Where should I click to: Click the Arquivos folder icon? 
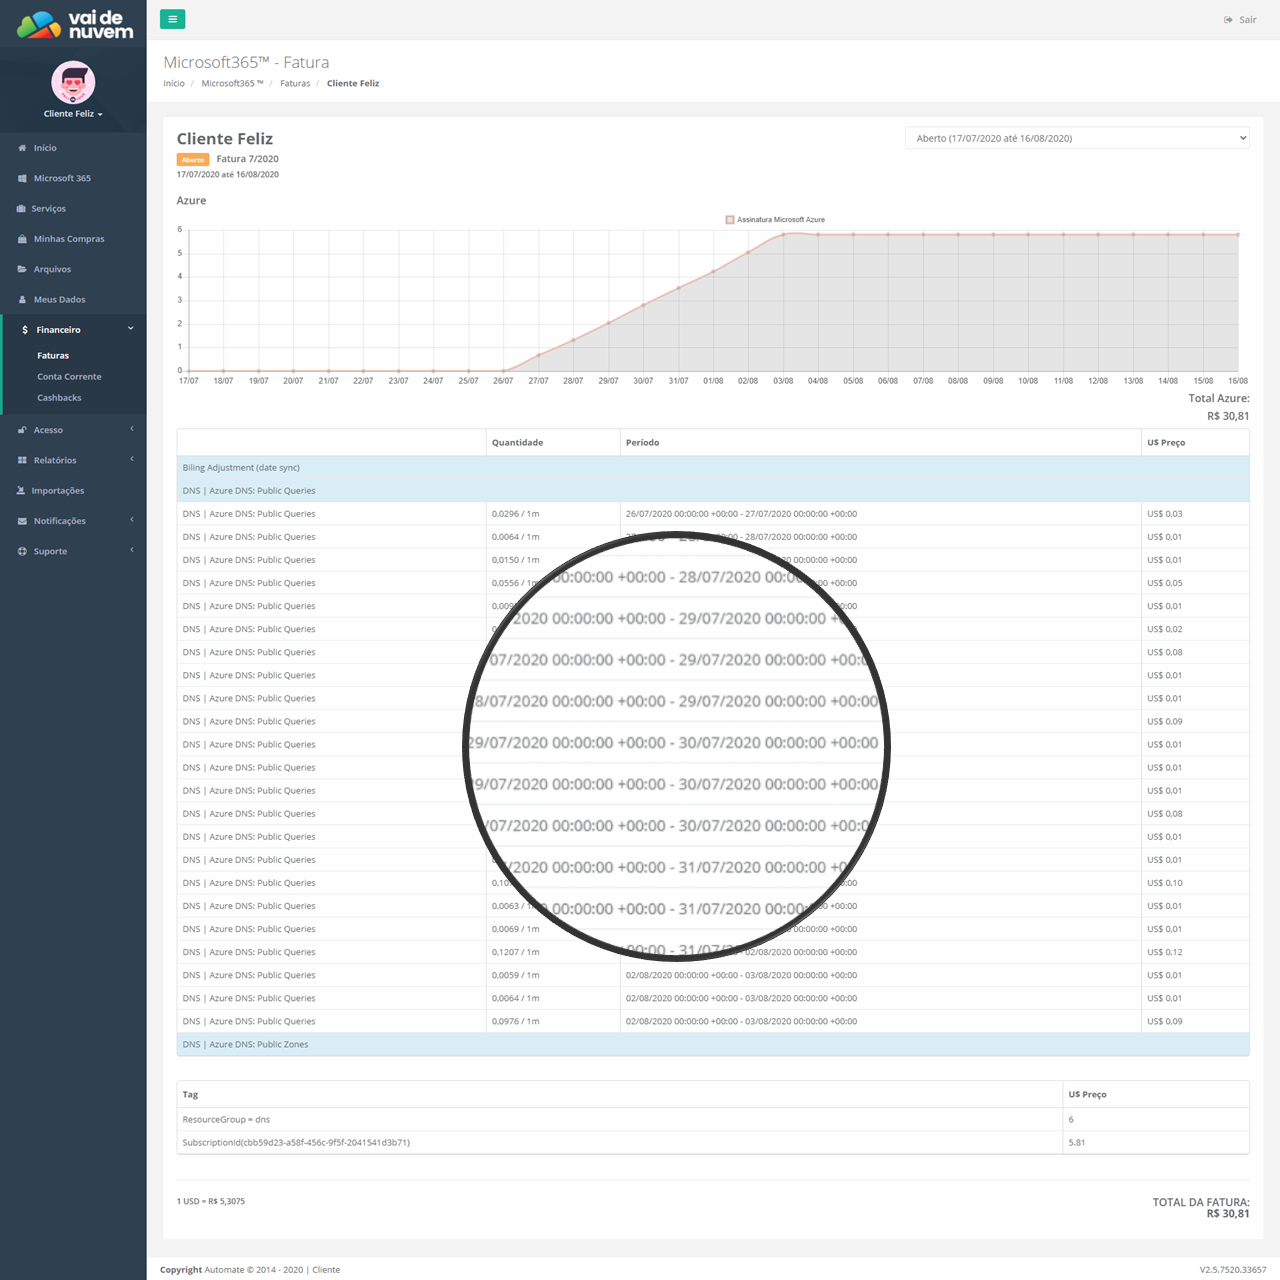(x=22, y=269)
